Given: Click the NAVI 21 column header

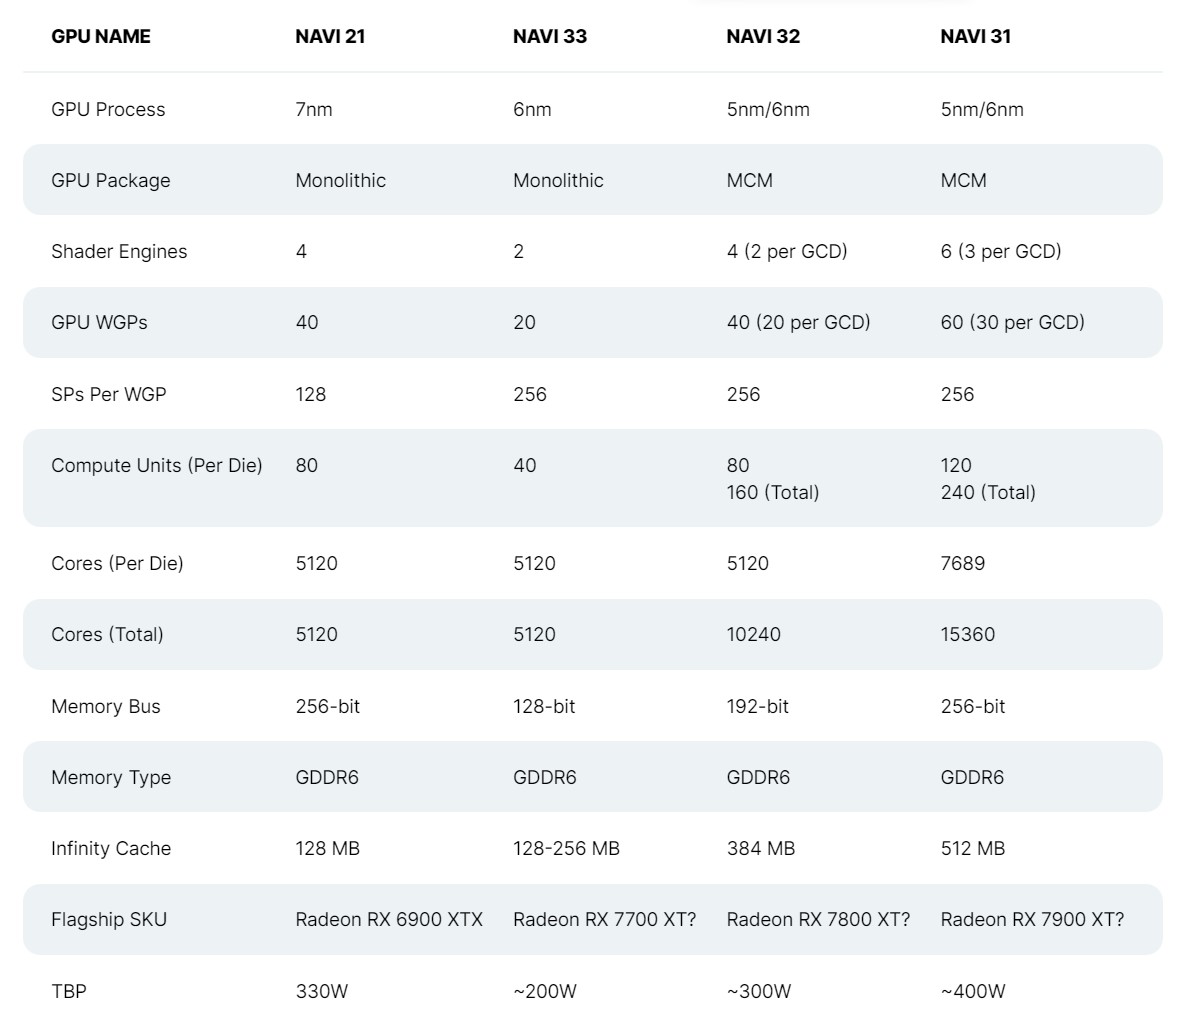Looking at the screenshot, I should coord(330,36).
